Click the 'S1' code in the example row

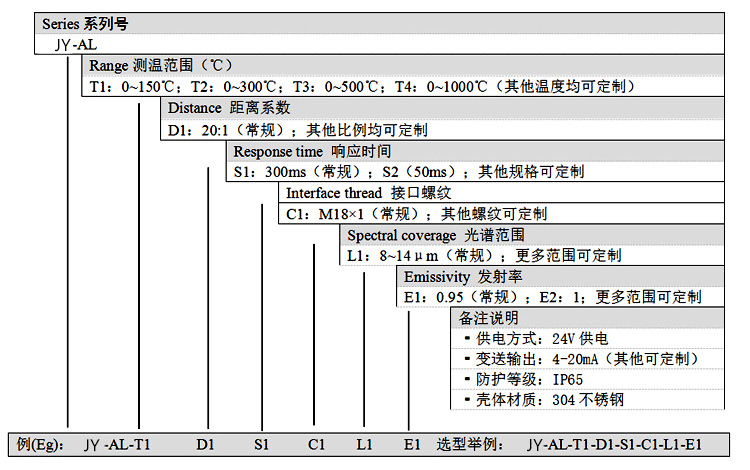click(261, 445)
